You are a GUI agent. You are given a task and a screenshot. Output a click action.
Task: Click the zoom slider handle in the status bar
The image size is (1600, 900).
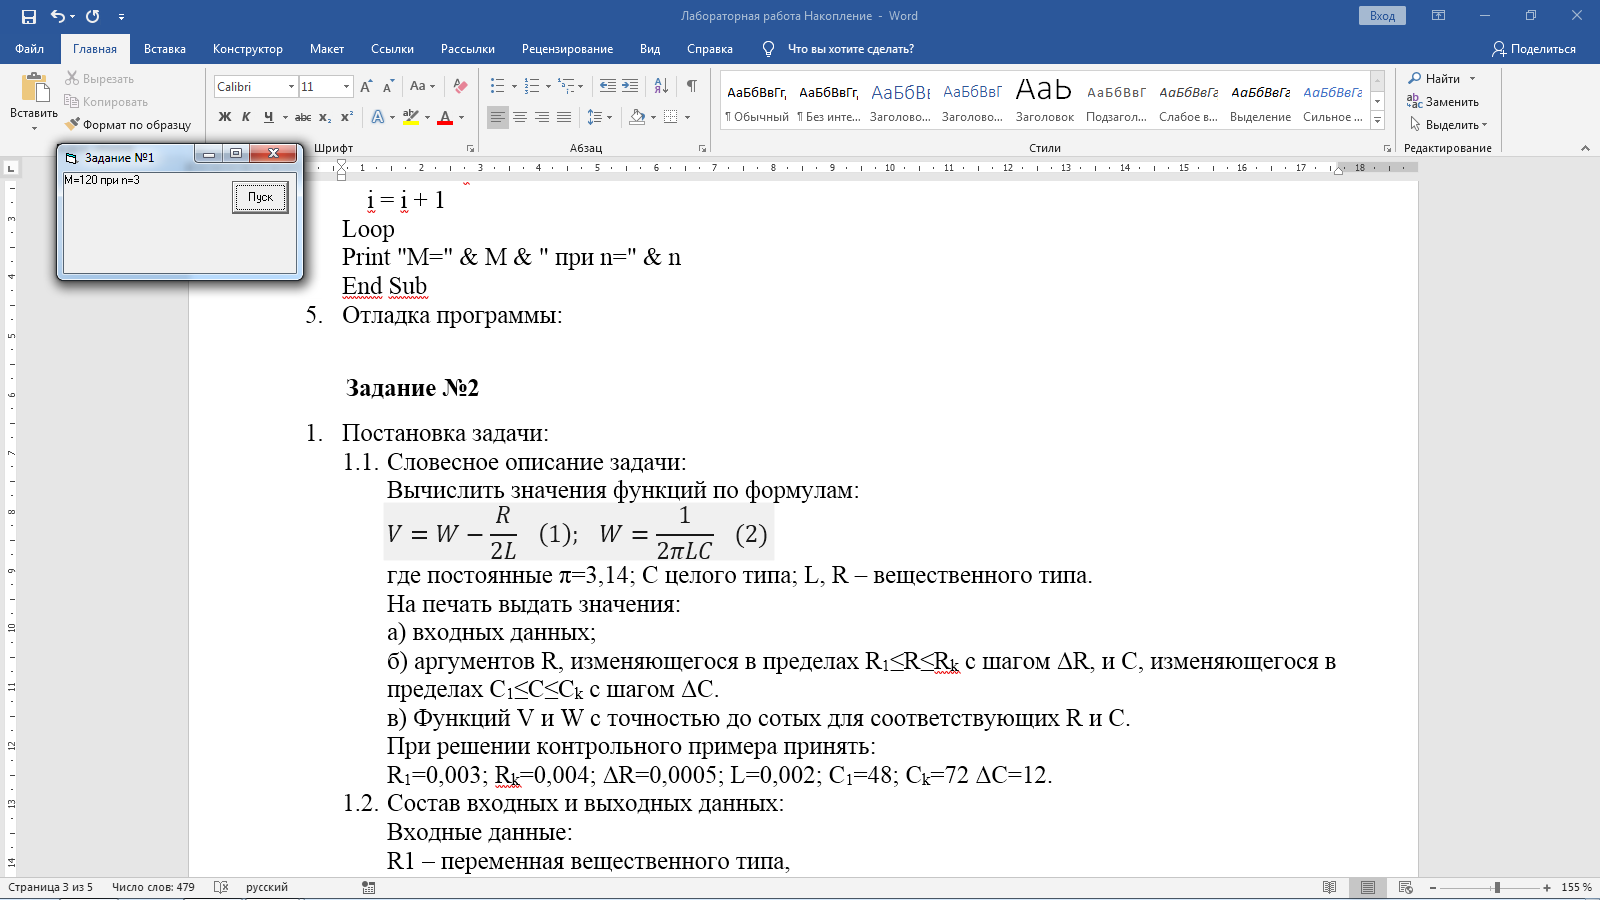[1497, 887]
